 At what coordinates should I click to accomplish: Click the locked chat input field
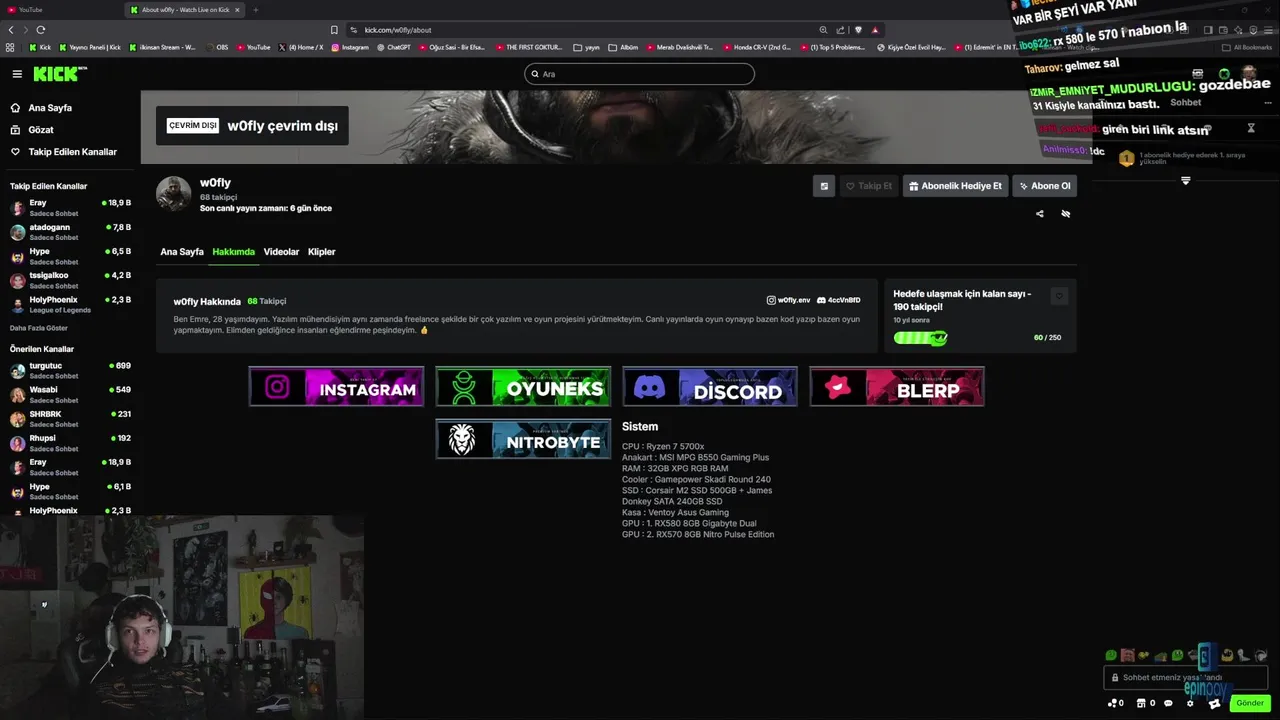(1185, 677)
